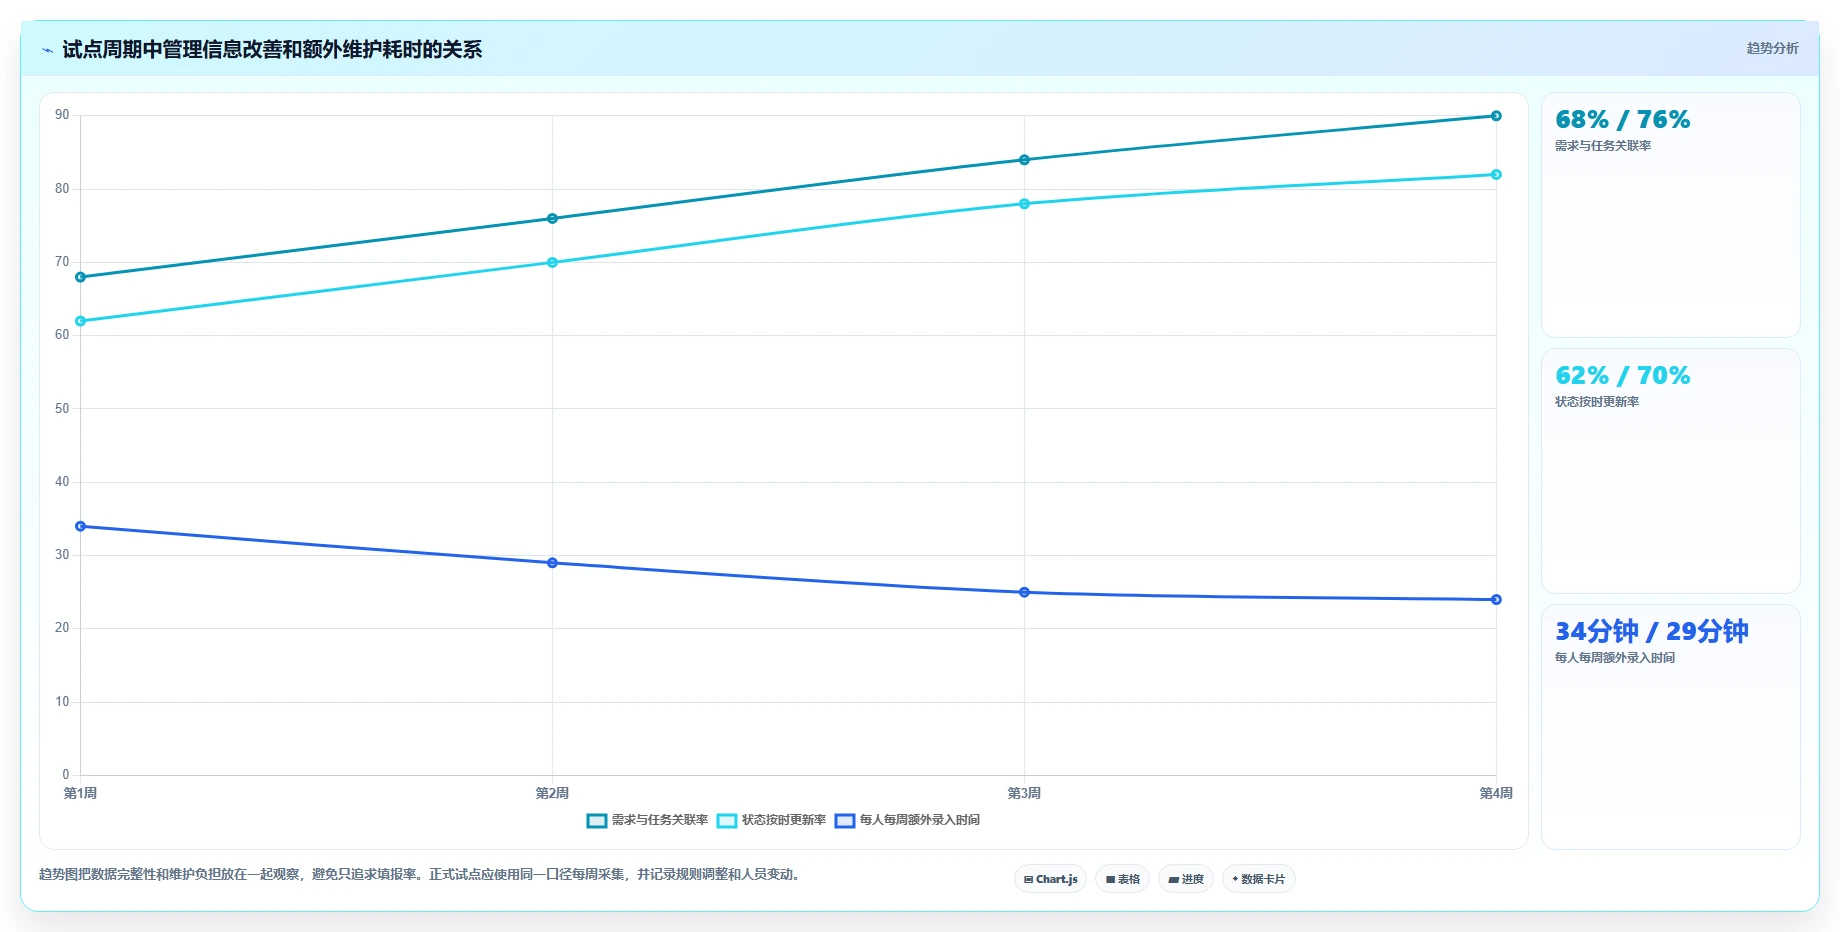Click the 34分钟 / 29分钟 stat value
This screenshot has width=1840, height=932.
pos(1652,632)
